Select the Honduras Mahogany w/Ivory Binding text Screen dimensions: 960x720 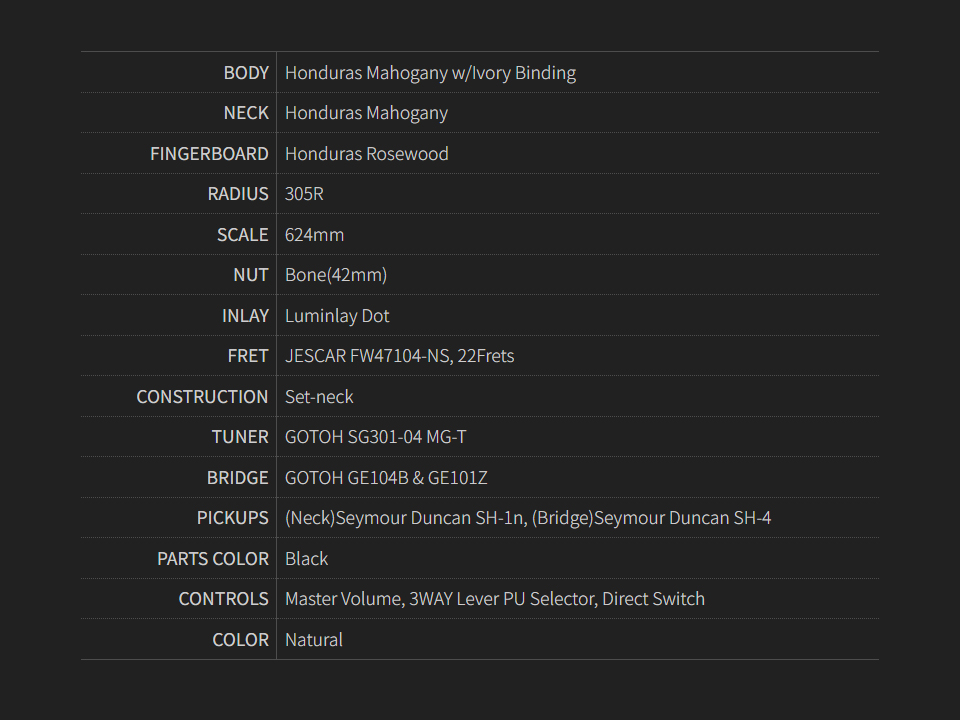coord(430,73)
